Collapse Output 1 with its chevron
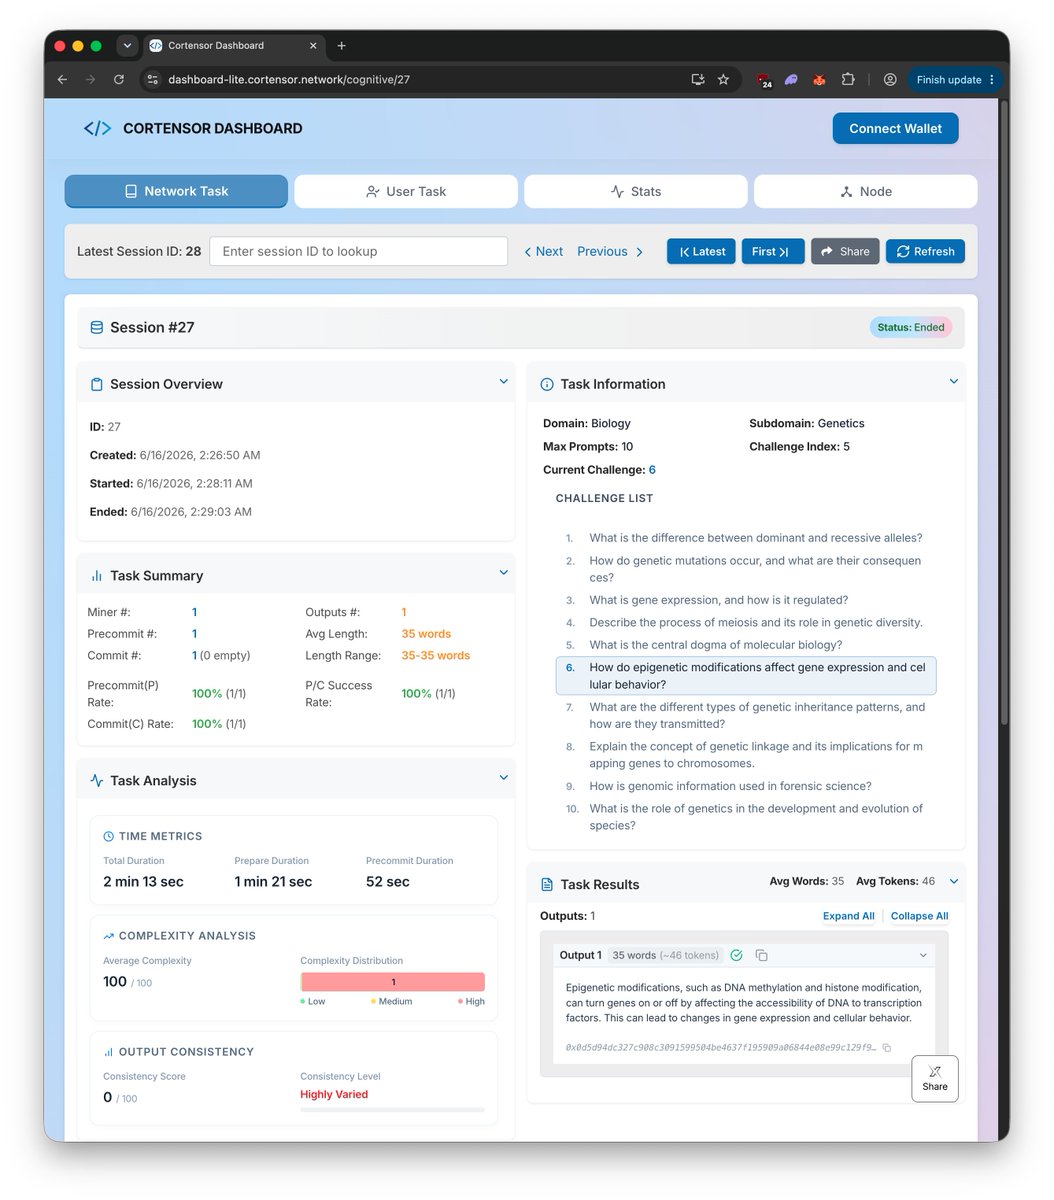Image resolution: width=1054 pixels, height=1200 pixels. click(x=923, y=956)
